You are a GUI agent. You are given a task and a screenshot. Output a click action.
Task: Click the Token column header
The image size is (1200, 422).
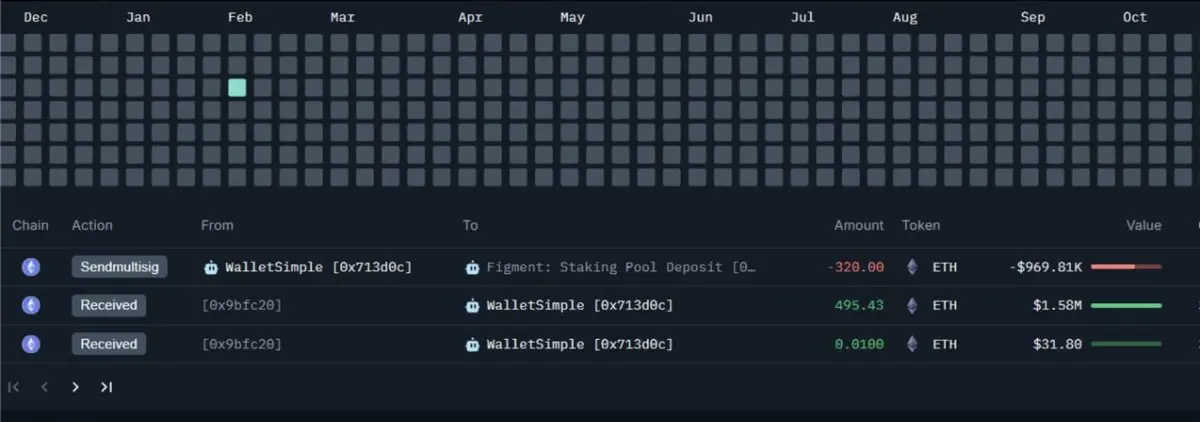coord(921,225)
